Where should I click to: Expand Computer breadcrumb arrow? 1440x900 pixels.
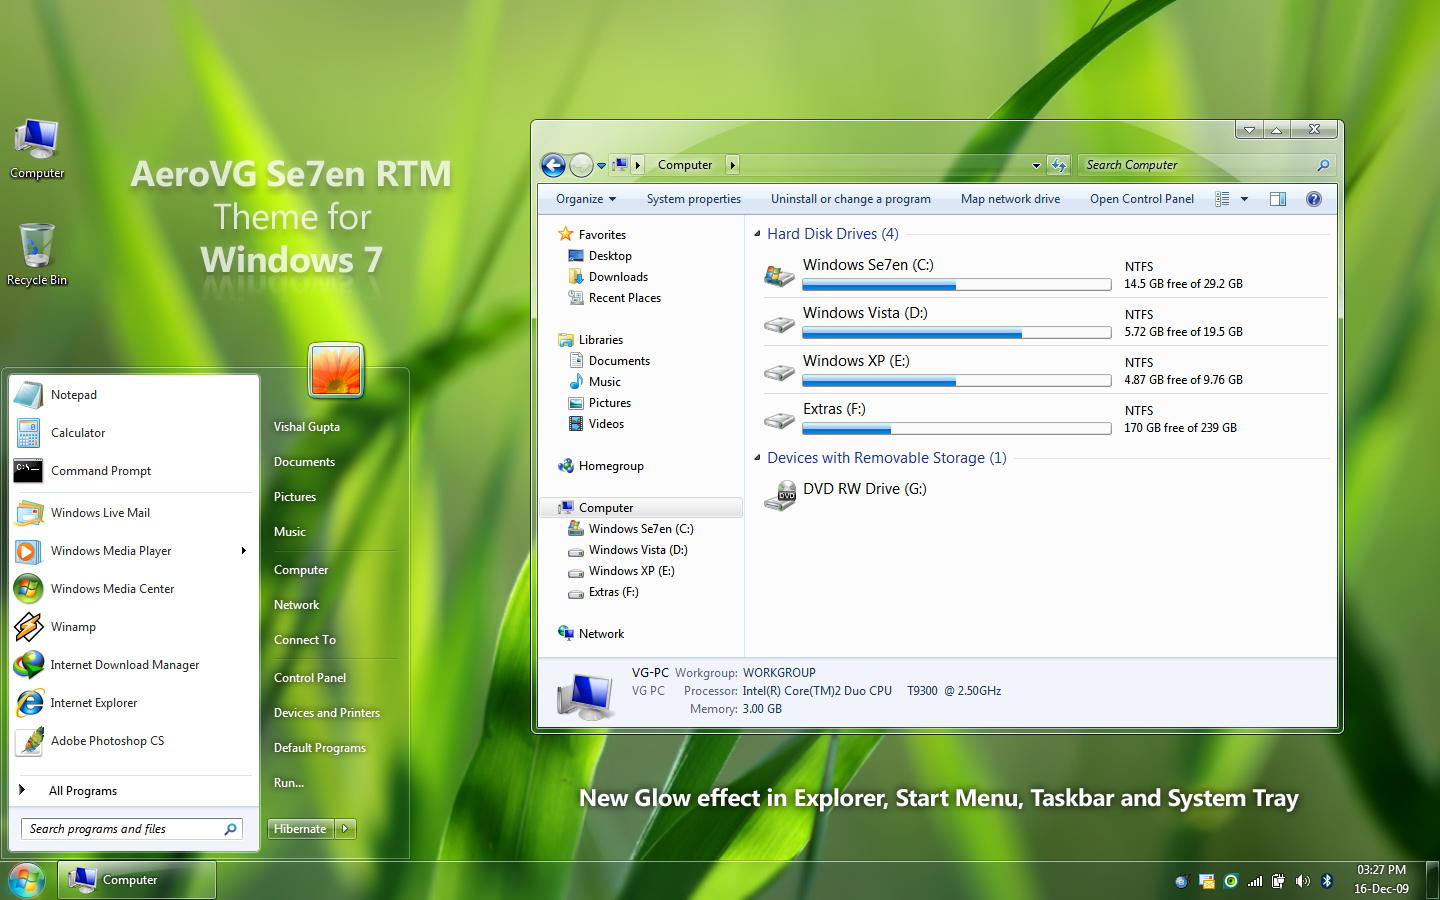click(x=732, y=165)
